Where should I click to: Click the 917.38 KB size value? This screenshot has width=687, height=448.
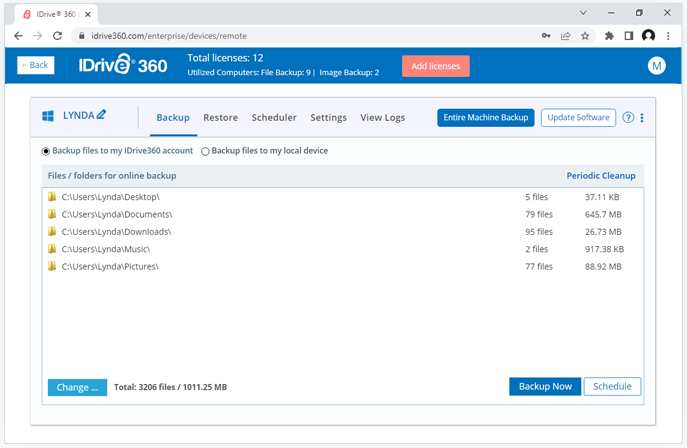point(604,249)
